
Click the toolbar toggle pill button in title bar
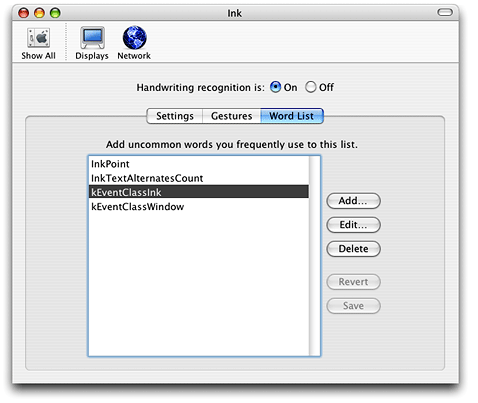(x=445, y=13)
